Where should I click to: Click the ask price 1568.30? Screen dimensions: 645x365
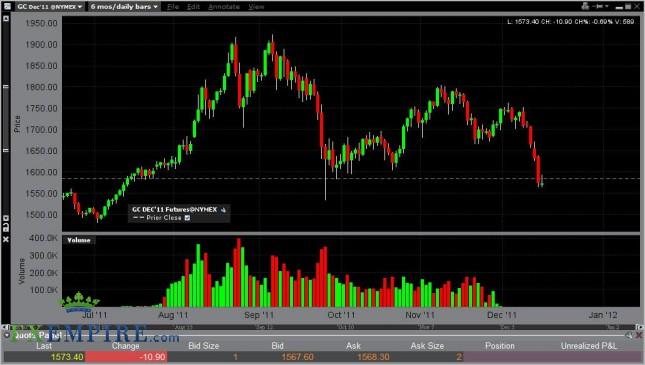(373, 357)
